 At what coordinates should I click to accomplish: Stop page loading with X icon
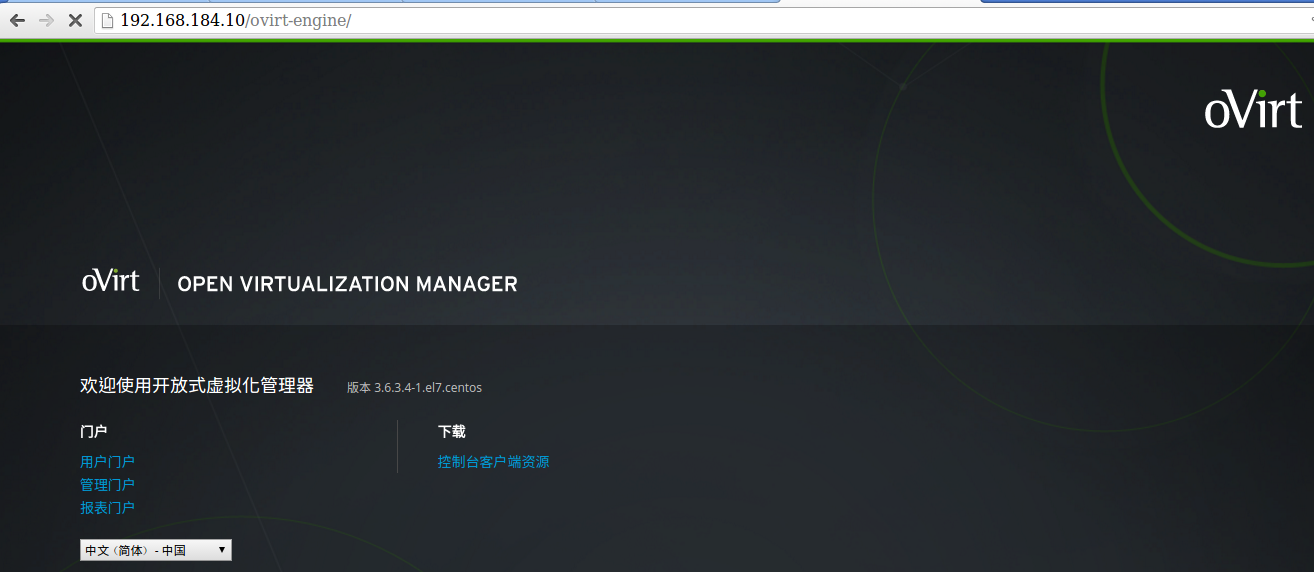click(x=75, y=20)
